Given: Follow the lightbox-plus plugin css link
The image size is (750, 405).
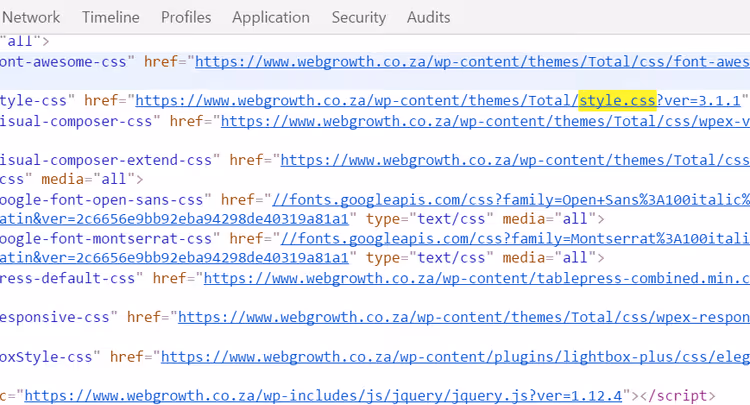Looking at the screenshot, I should click(455, 356).
